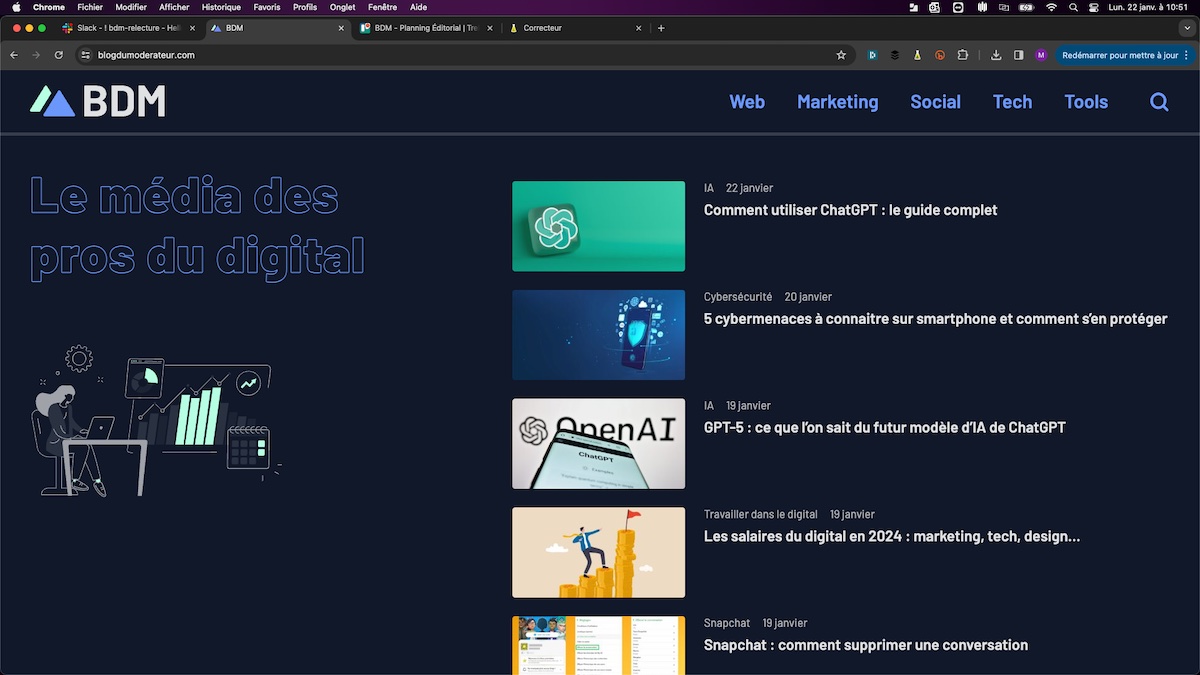Click the Buffer stacked-layers extension icon
The height and width of the screenshot is (675, 1200).
[x=895, y=55]
